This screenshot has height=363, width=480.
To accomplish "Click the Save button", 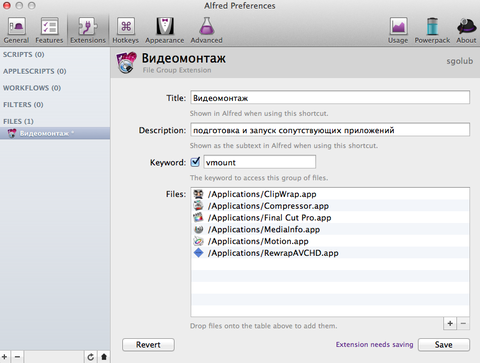I will click(444, 345).
